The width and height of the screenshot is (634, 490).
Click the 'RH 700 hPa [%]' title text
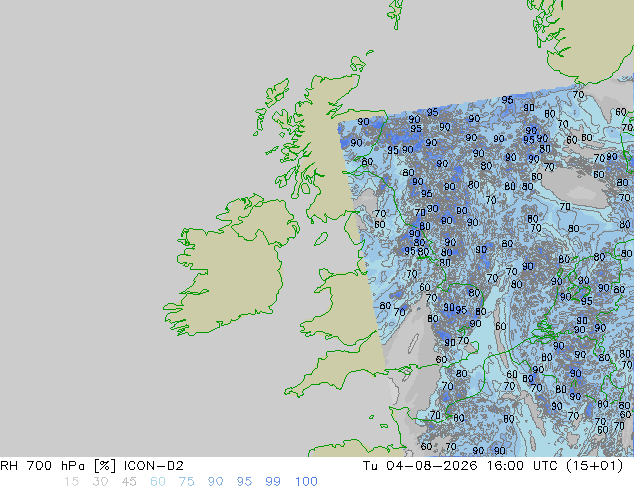(x=59, y=466)
